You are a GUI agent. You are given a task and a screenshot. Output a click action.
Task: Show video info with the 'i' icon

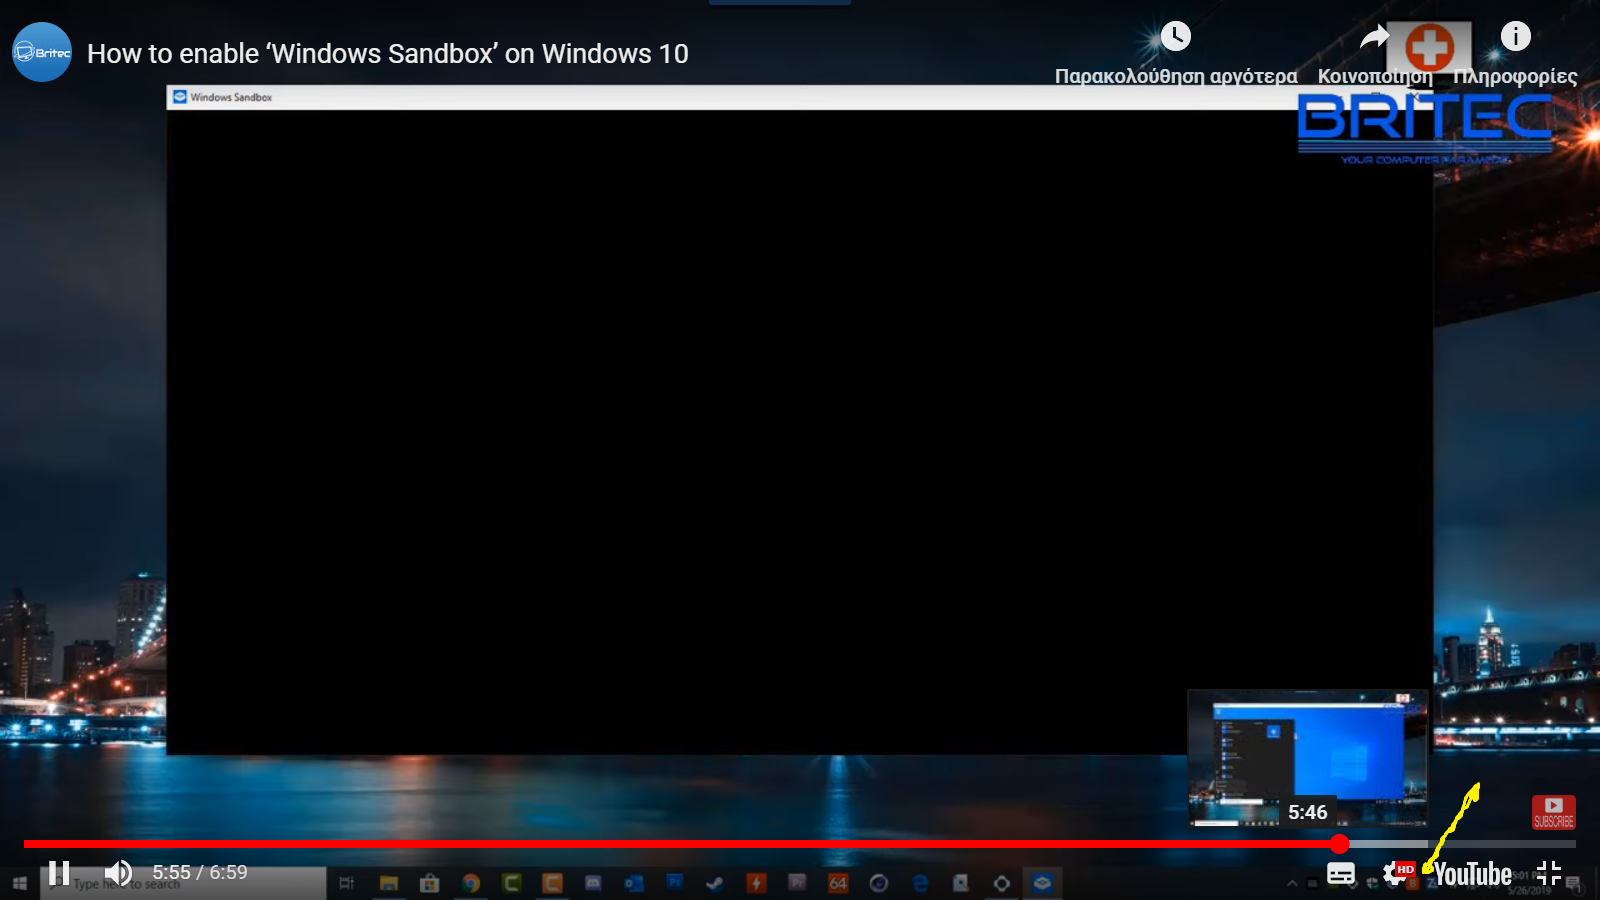pyautogui.click(x=1516, y=36)
